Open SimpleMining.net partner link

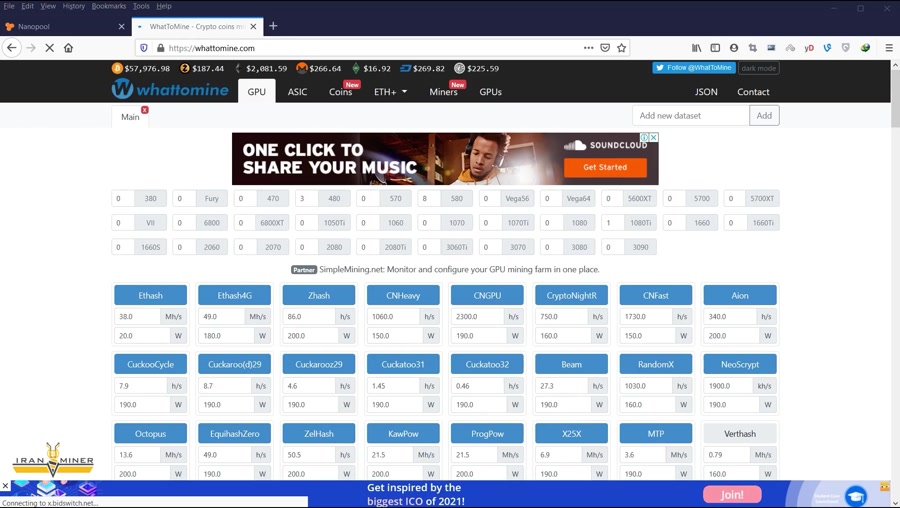coord(459,269)
